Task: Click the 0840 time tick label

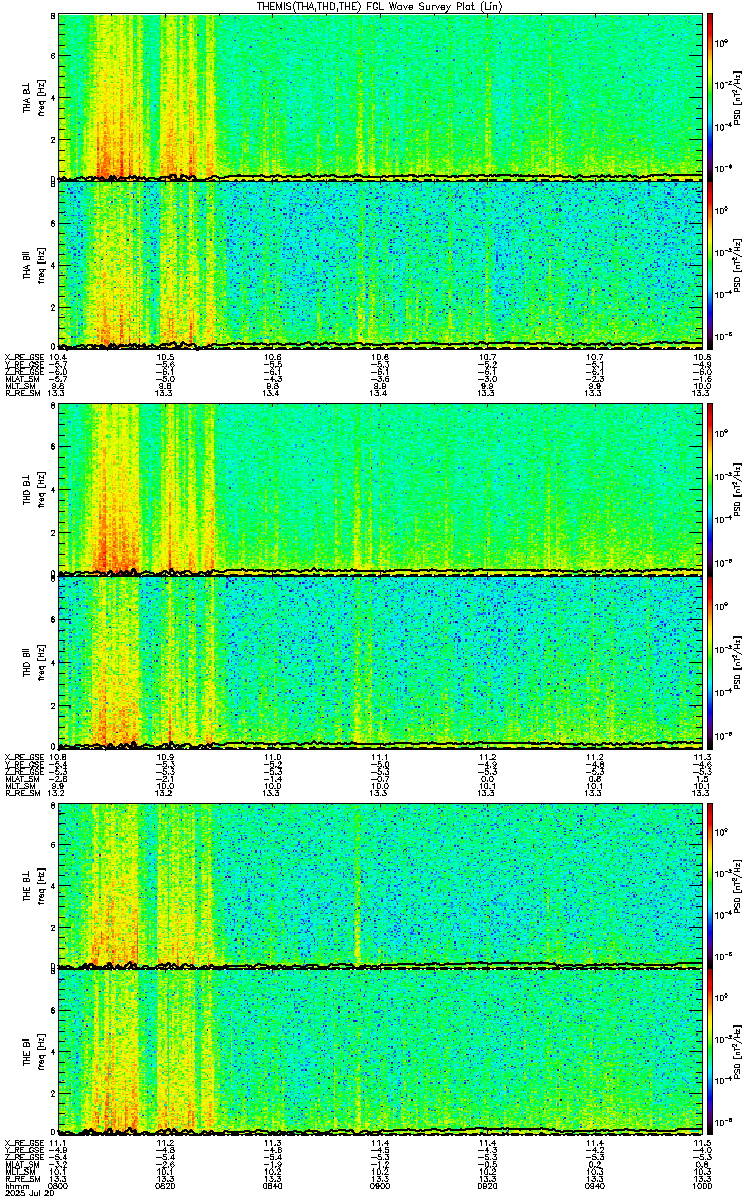Action: click(273, 1186)
